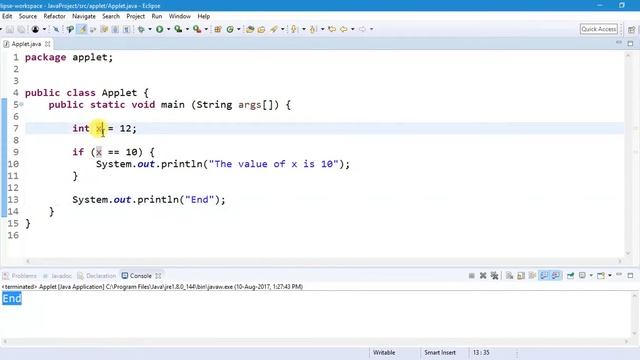
Task: Click the Open Perspective icon beside Quick Access
Action: (x=631, y=29)
